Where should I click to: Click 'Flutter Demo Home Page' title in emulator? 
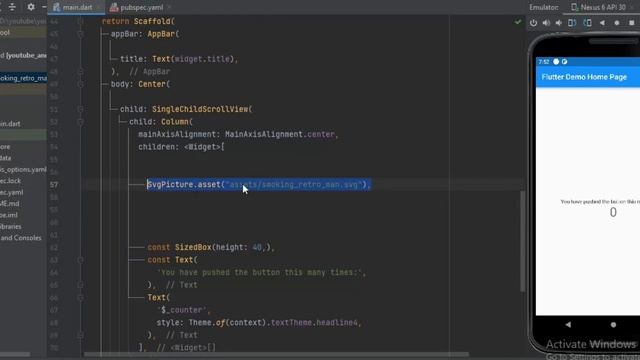coord(584,77)
